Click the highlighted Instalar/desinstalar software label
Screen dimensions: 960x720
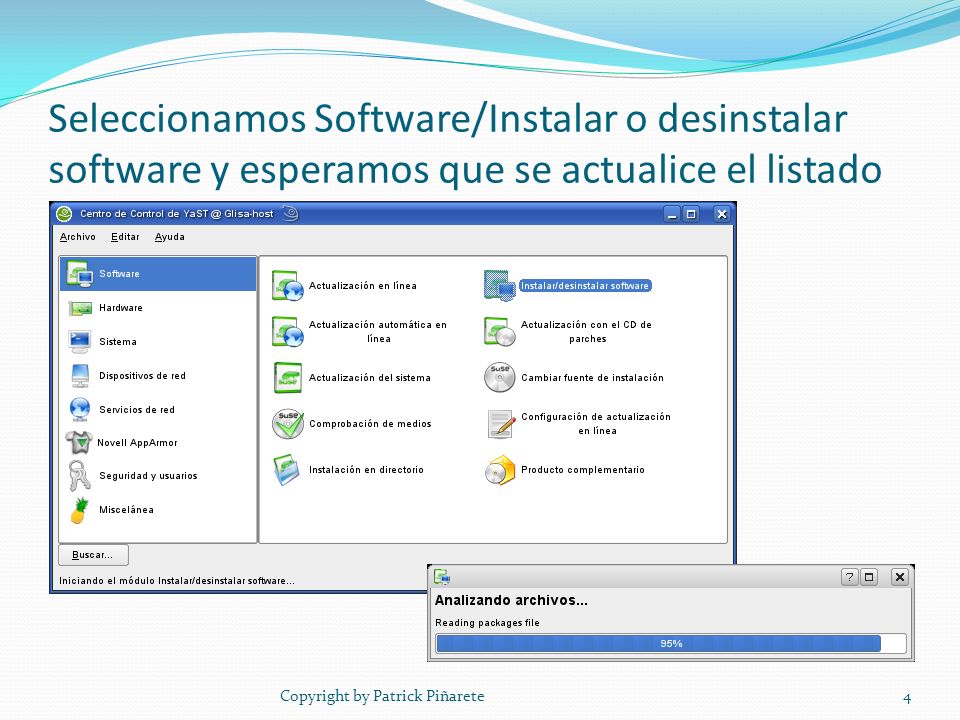click(x=585, y=286)
